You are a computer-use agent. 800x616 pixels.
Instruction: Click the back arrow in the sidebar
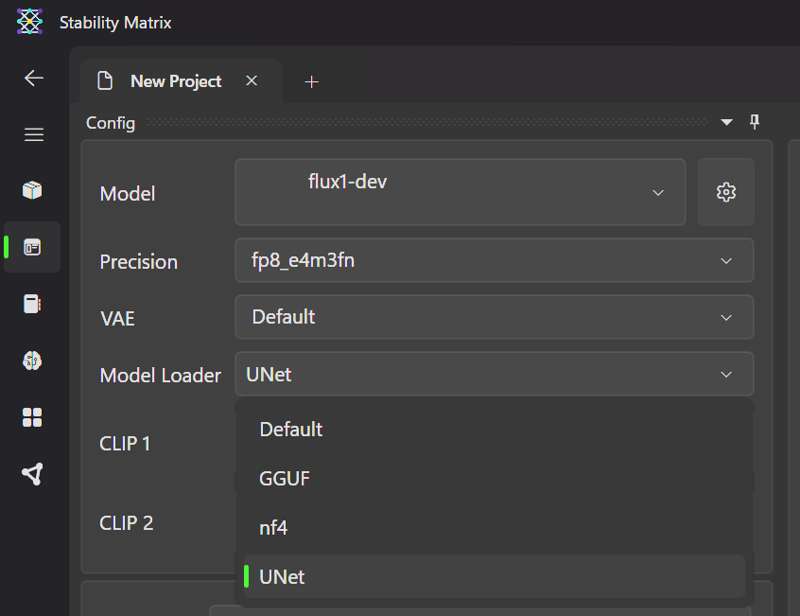tap(34, 78)
